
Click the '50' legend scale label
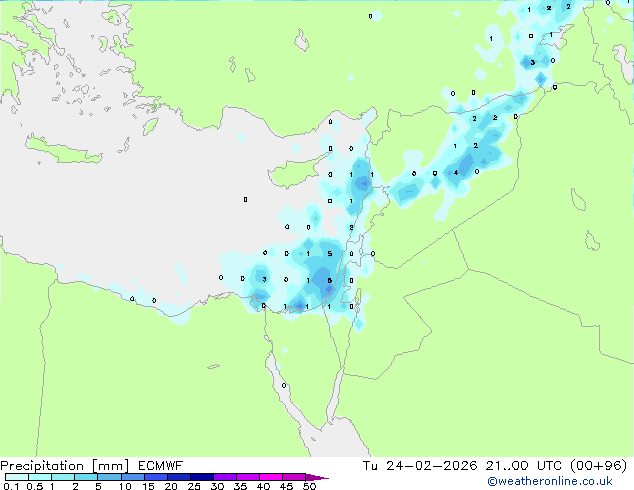309,486
